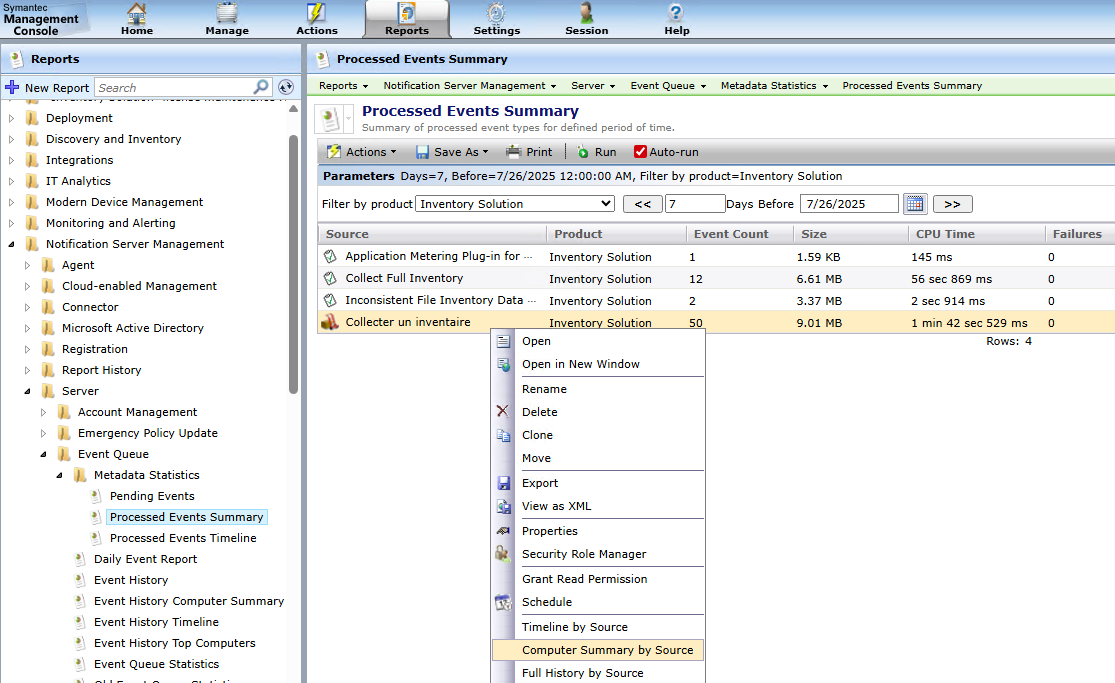
Task: Click the Clone icon in context menu
Action: click(x=503, y=435)
